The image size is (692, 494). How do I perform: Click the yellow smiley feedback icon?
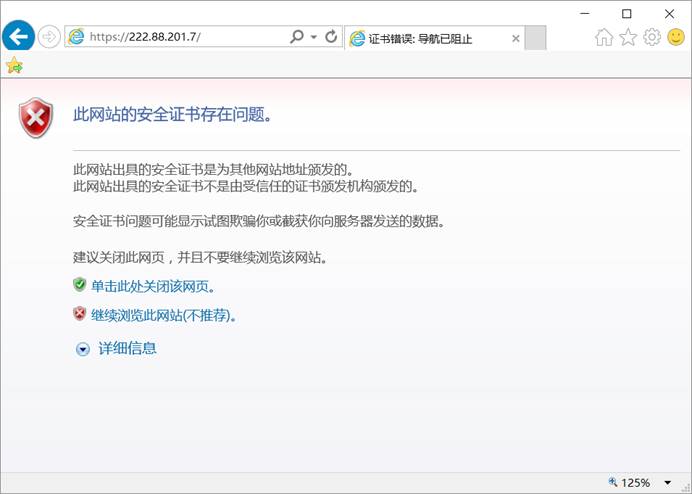[x=676, y=37]
